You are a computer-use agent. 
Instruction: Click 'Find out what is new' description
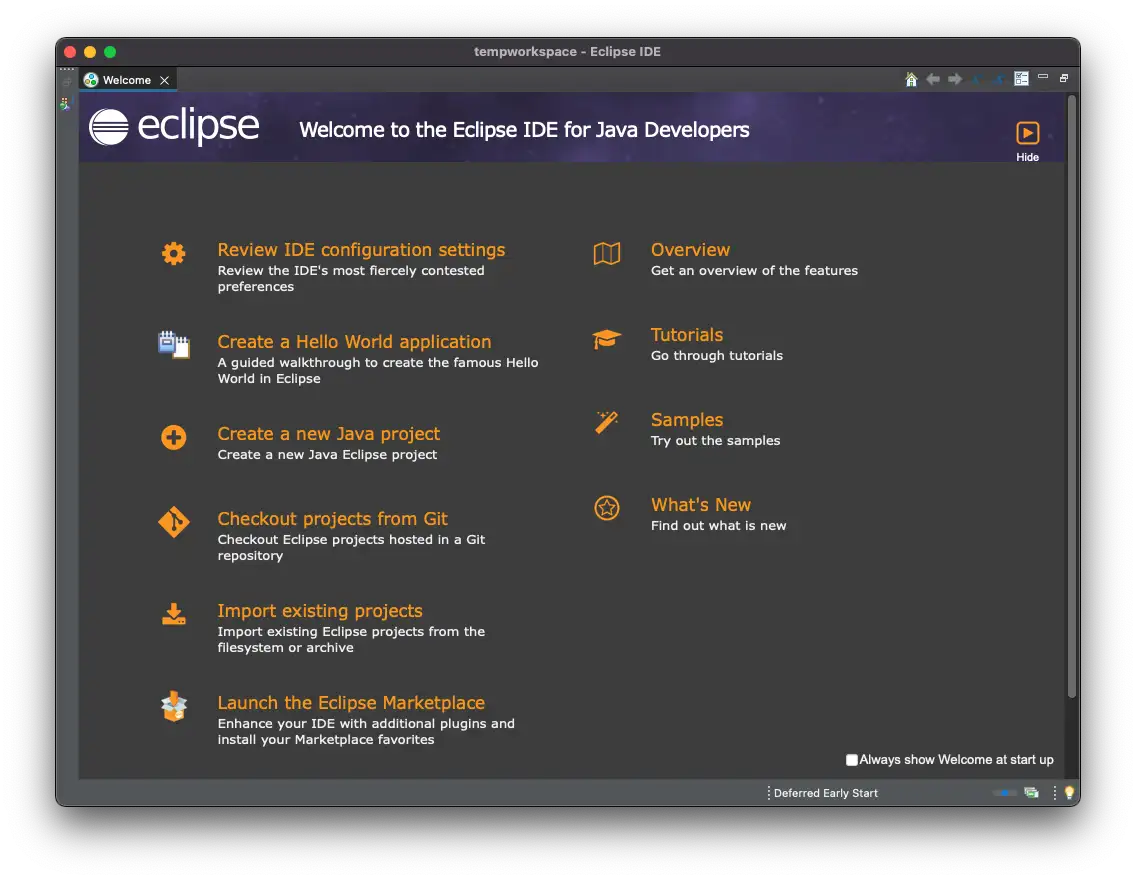click(718, 526)
